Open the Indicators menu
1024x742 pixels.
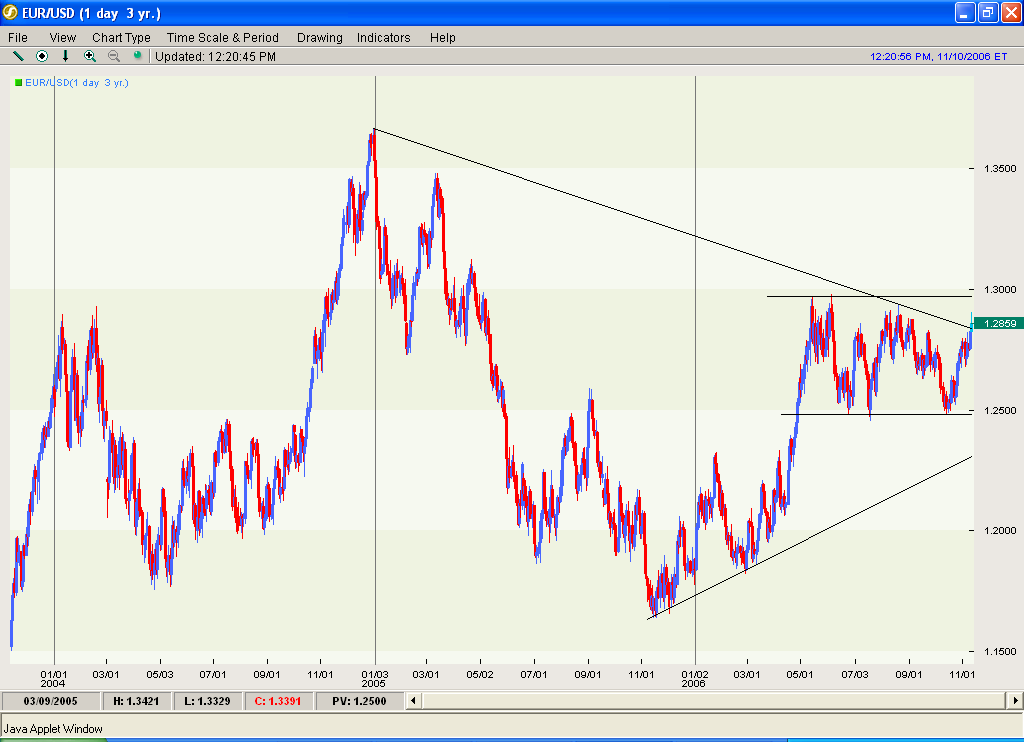[384, 37]
